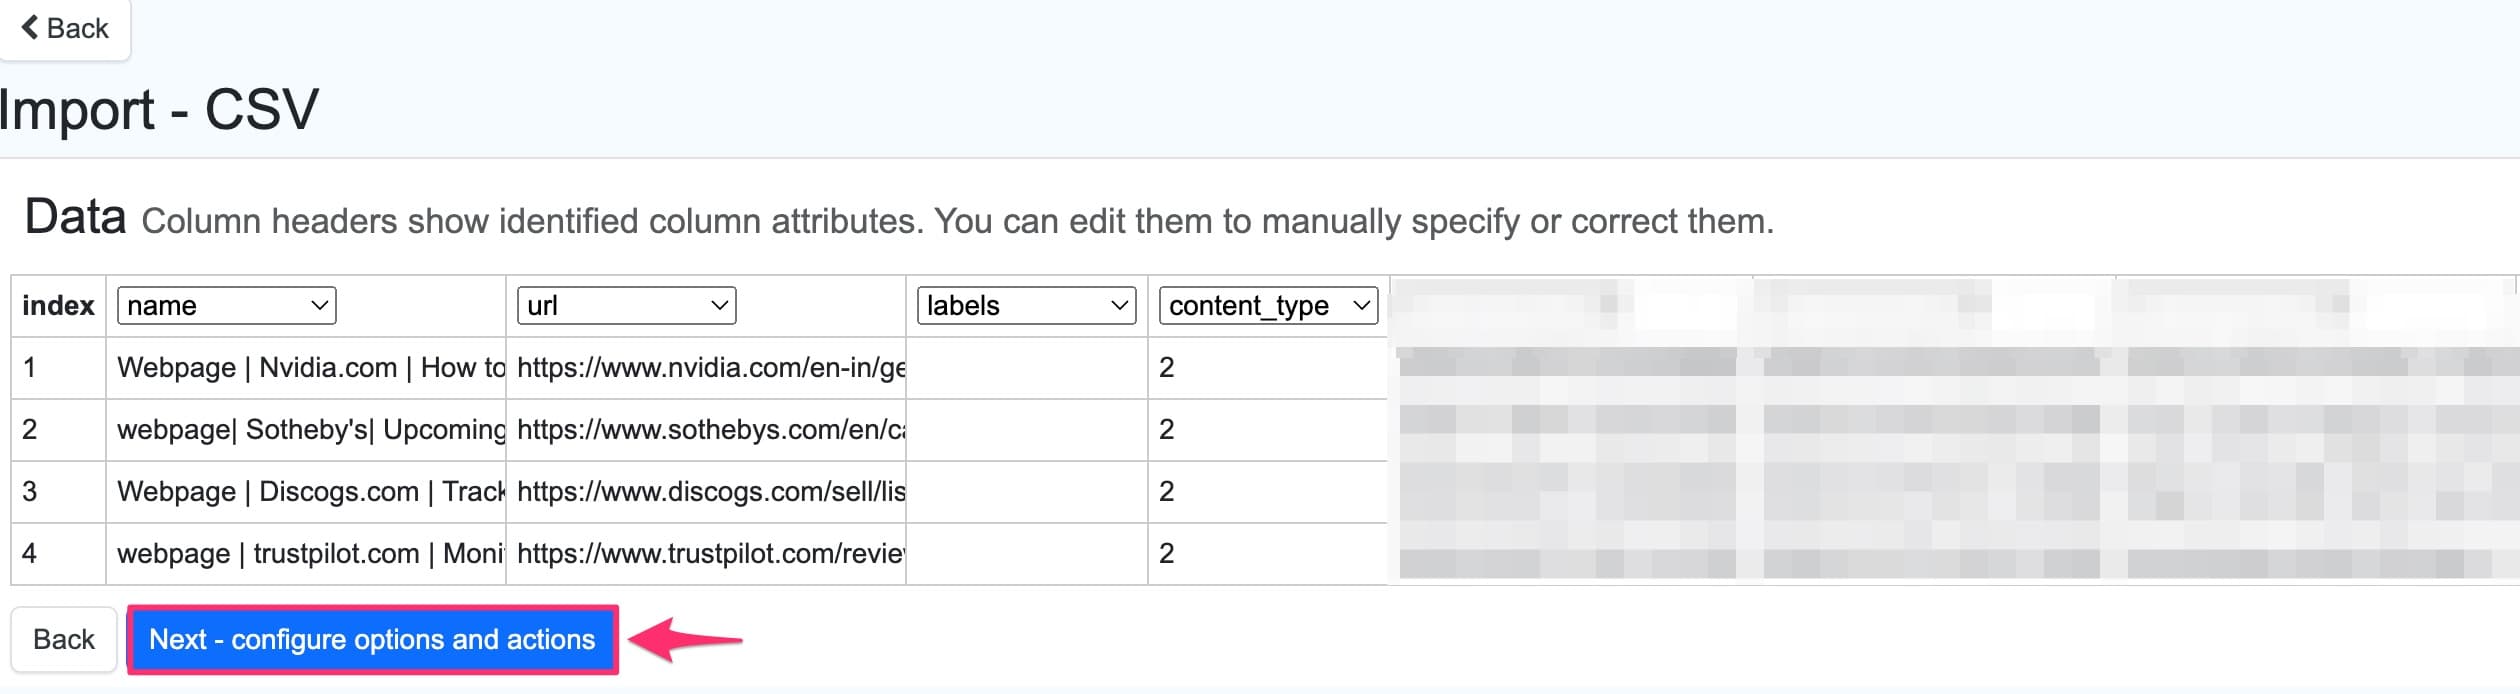
Task: Click the trustpilot.com URL cell in row 4
Action: [x=706, y=554]
